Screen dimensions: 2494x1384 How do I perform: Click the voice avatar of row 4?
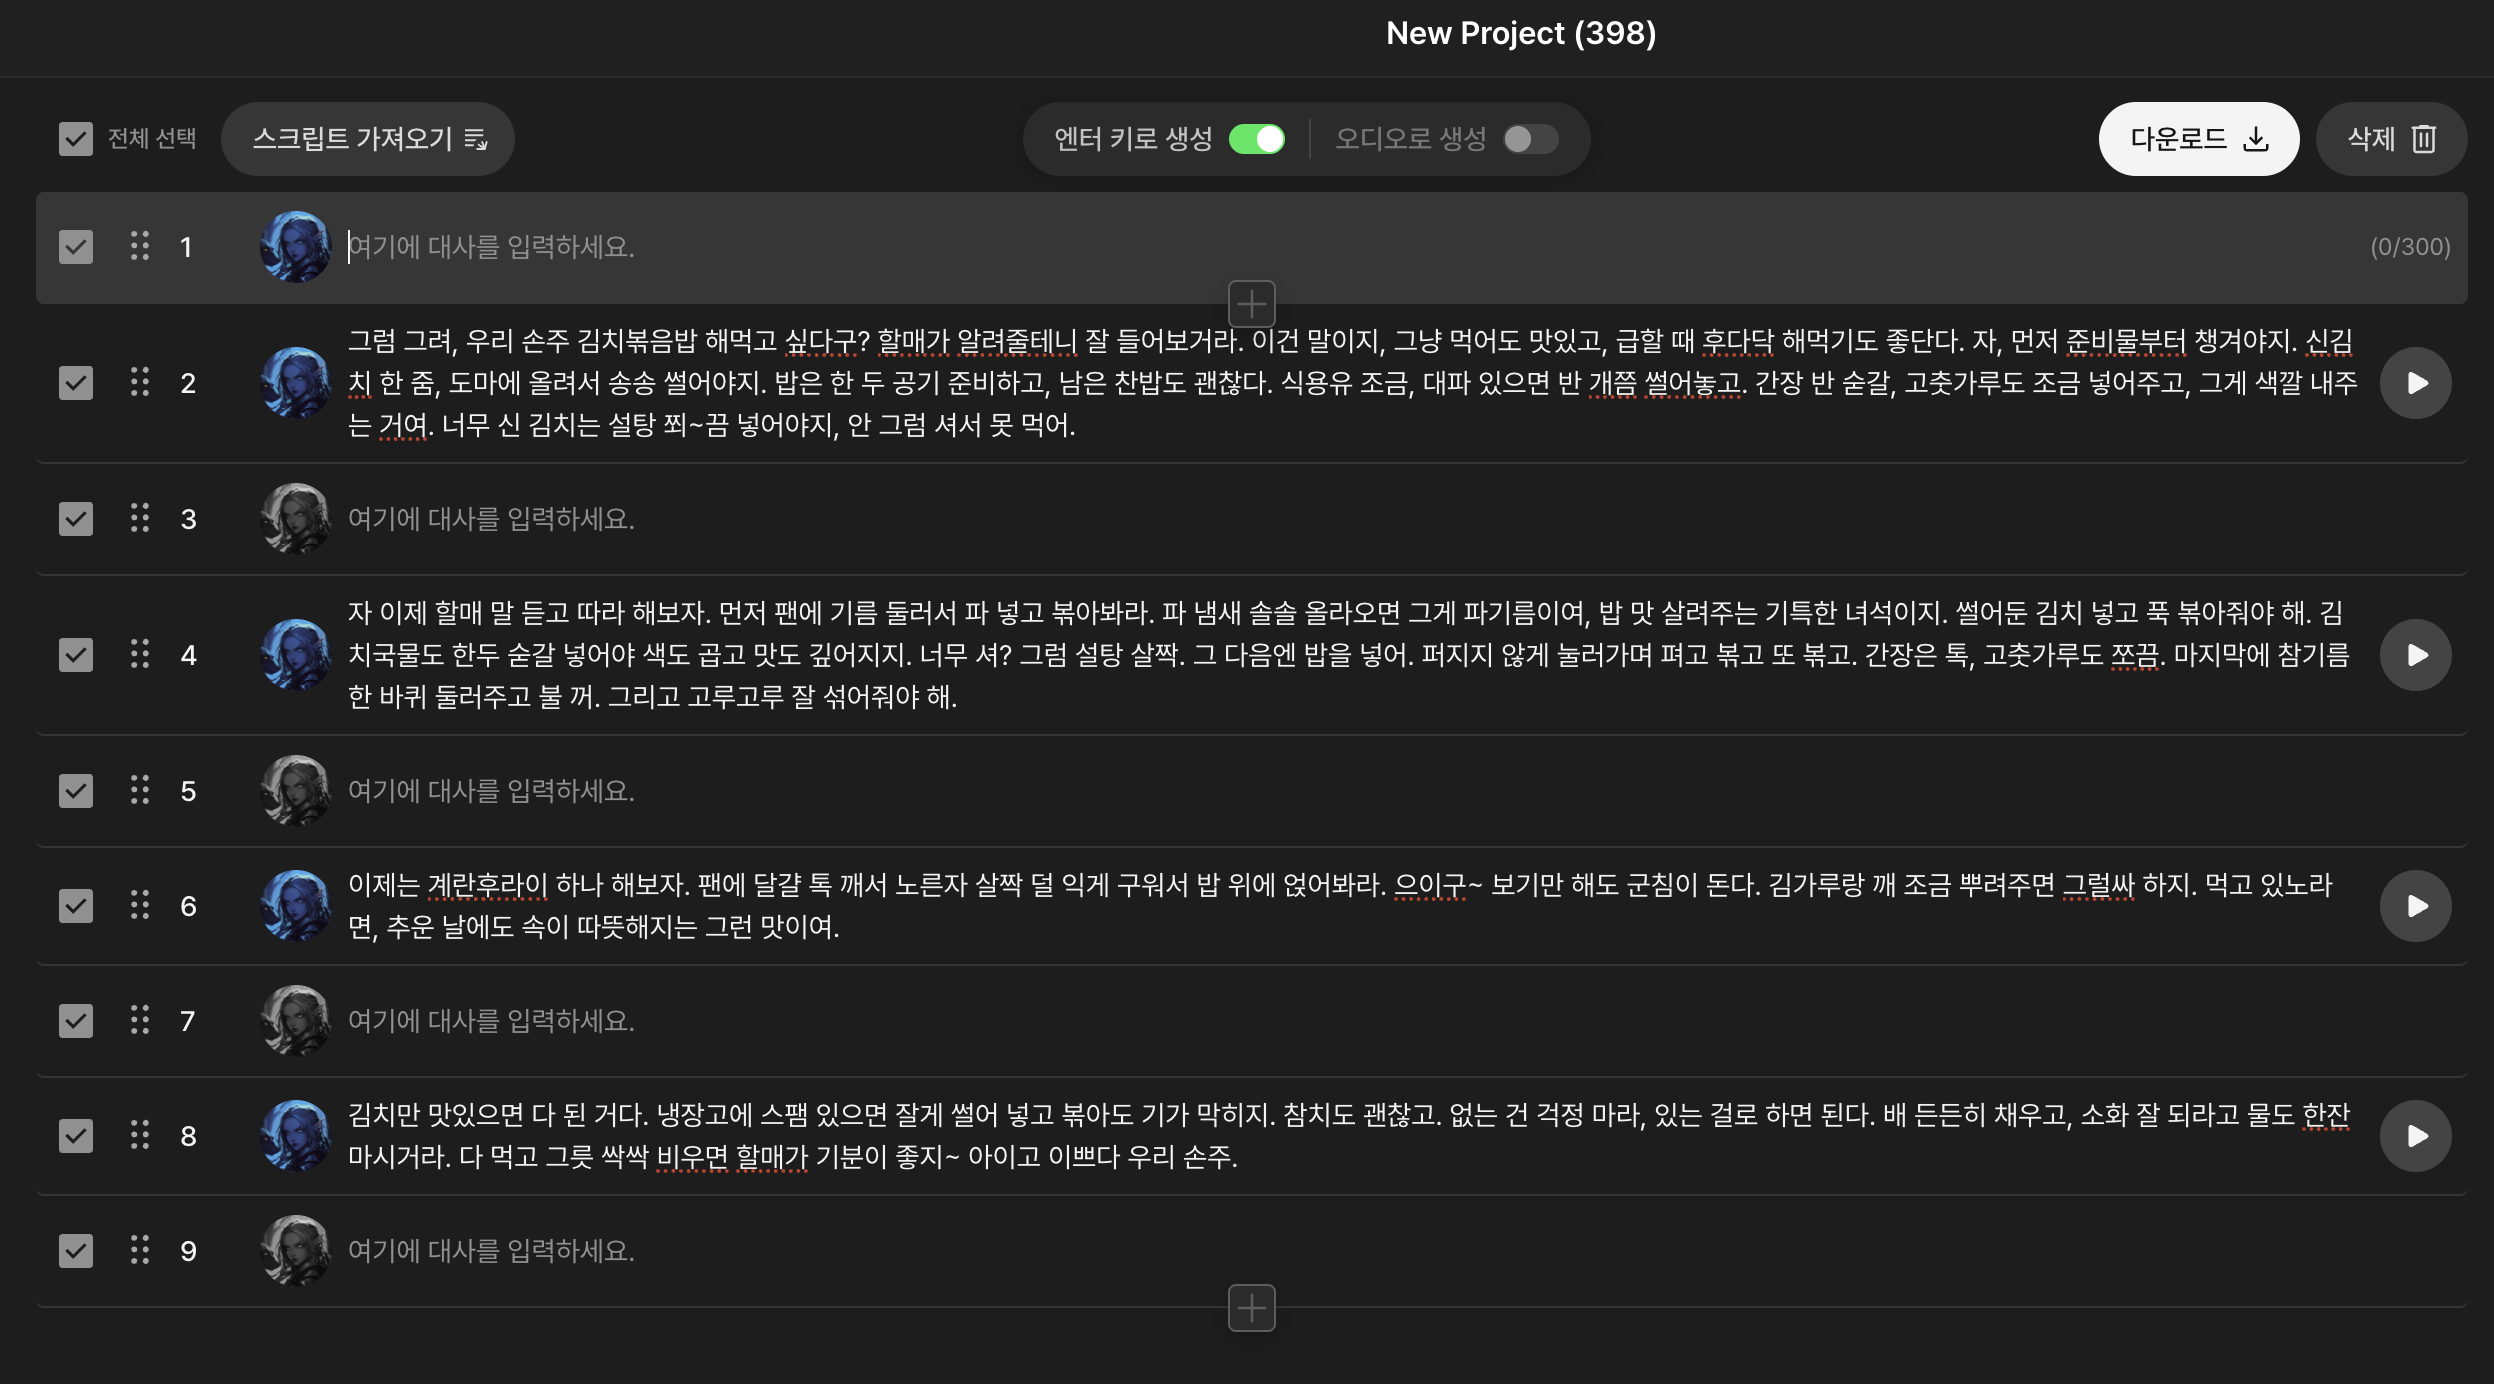tap(296, 655)
